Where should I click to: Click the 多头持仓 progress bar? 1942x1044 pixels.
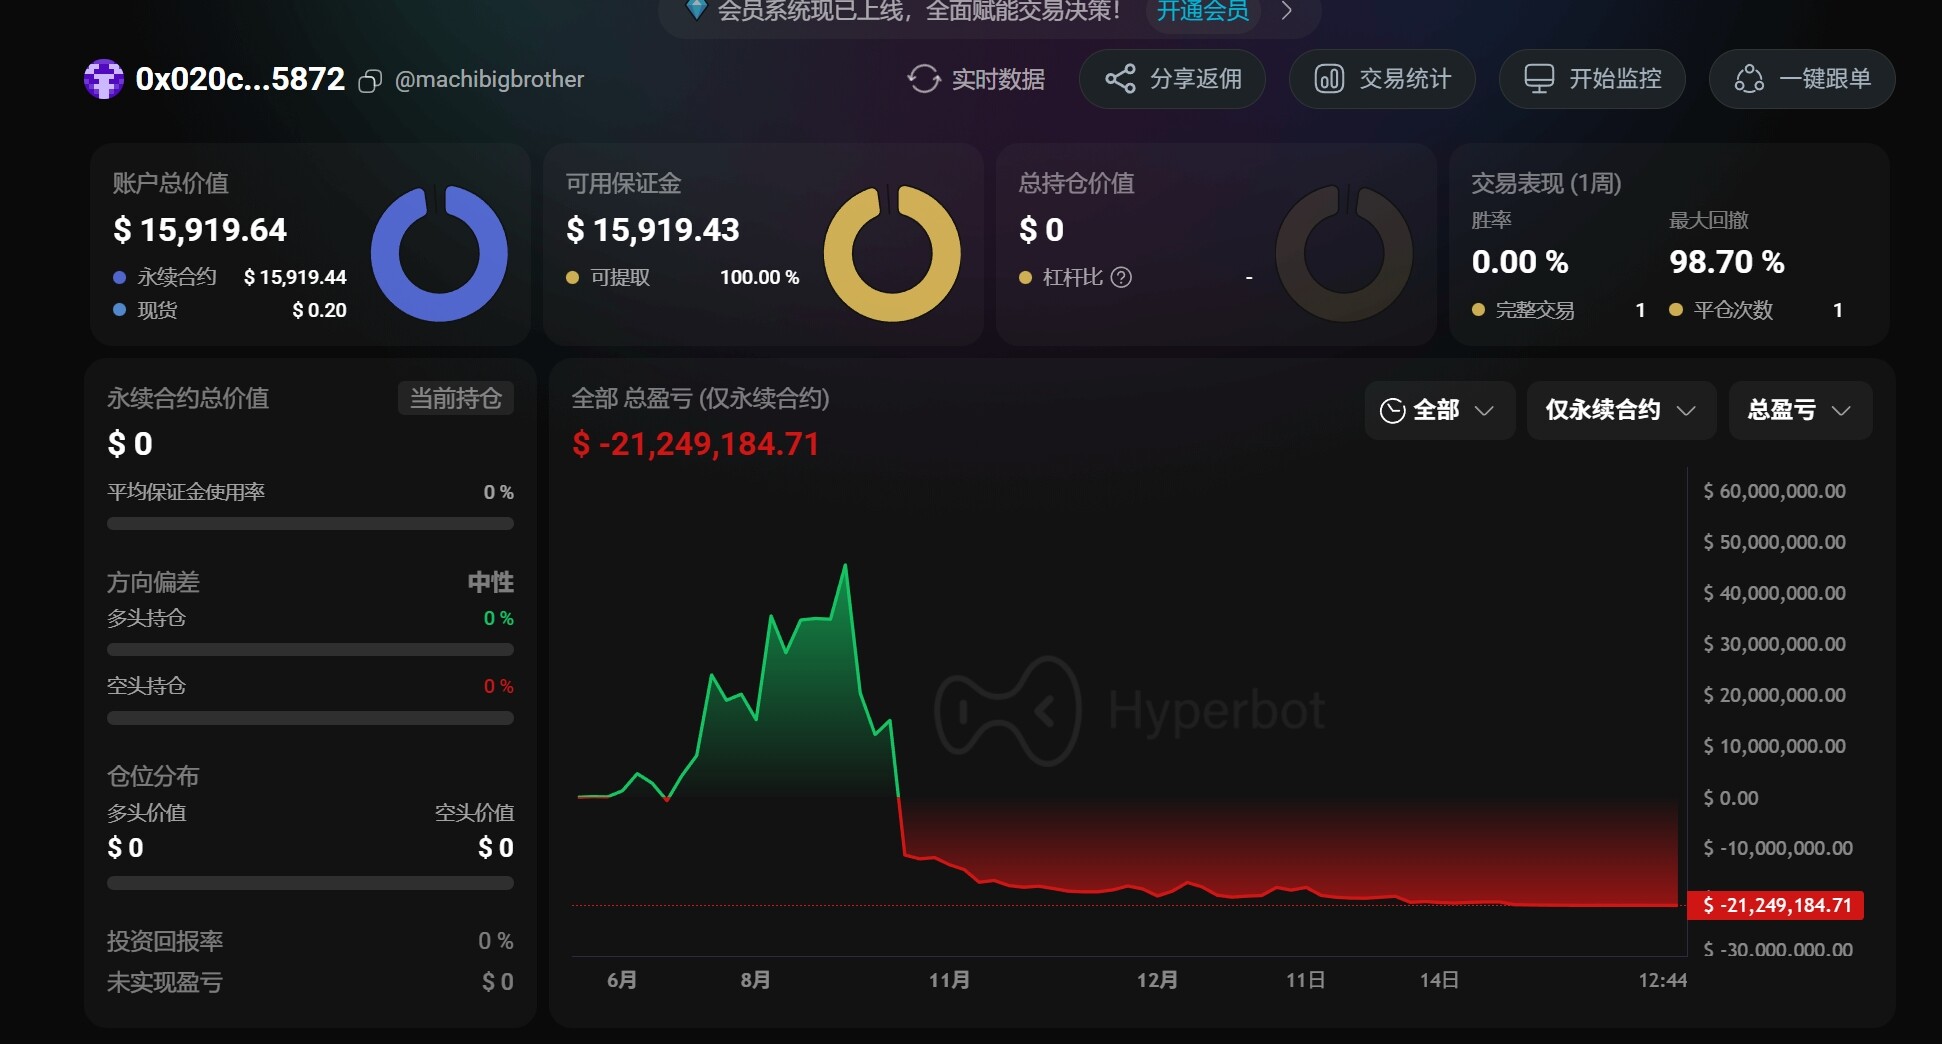310,649
